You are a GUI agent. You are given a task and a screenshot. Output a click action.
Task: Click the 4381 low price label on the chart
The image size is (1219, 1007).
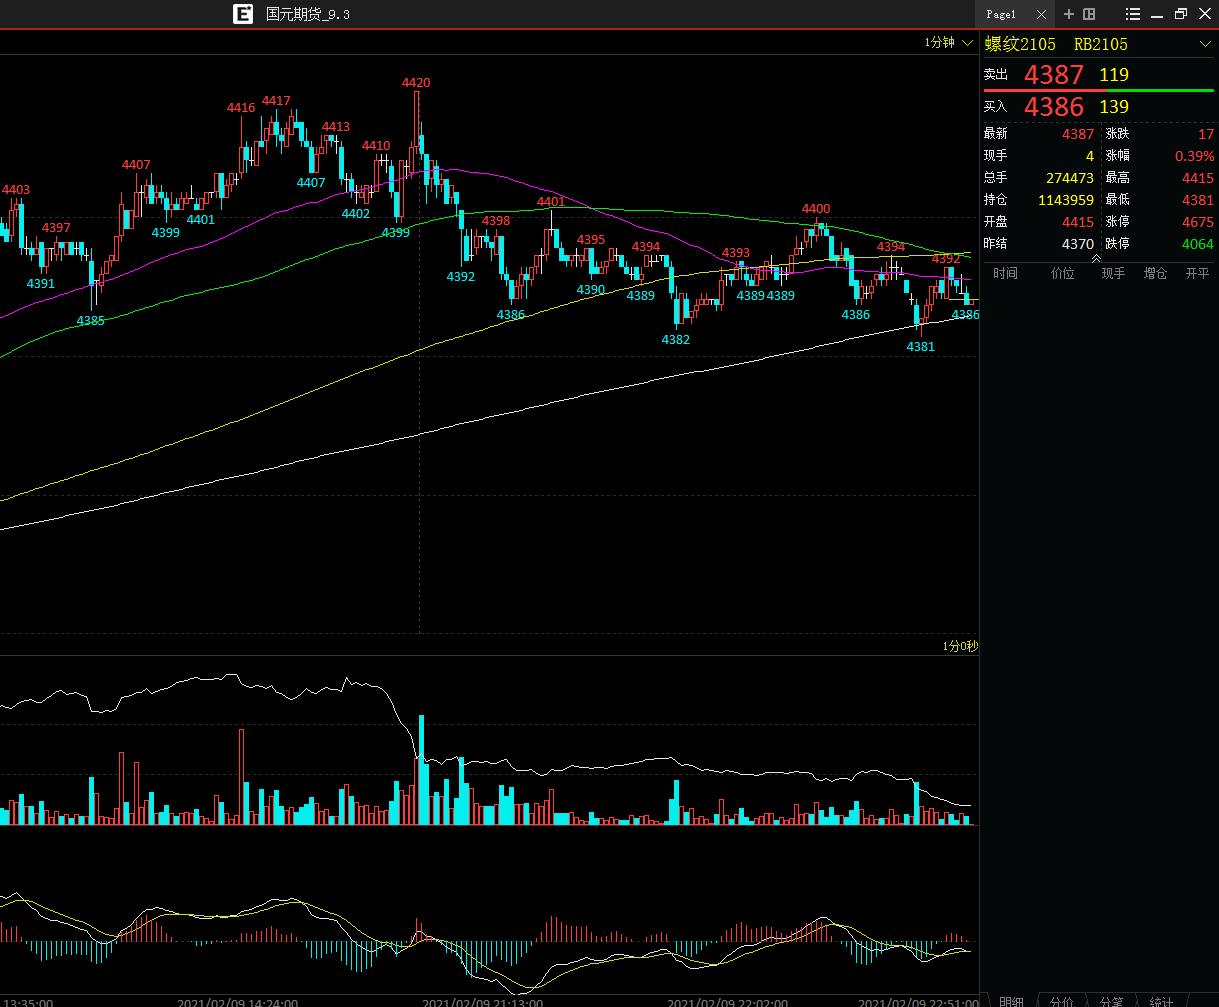coord(921,346)
